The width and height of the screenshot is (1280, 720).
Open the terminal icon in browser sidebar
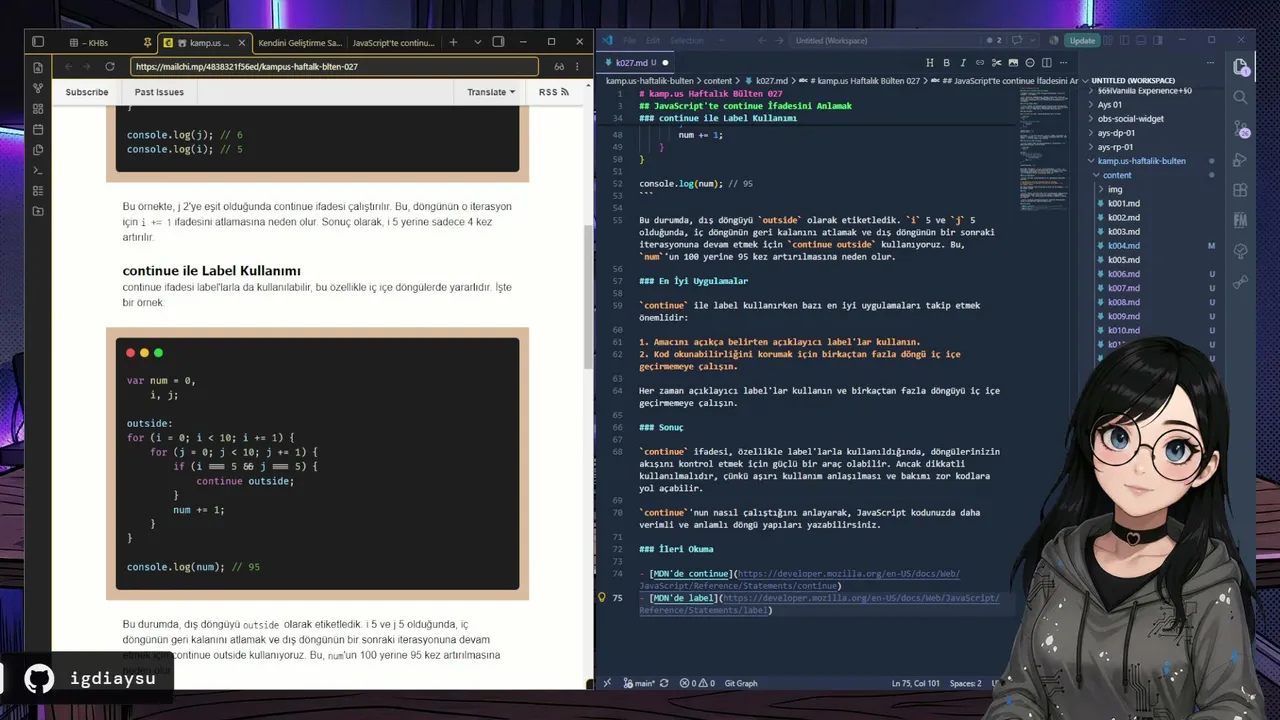point(38,170)
